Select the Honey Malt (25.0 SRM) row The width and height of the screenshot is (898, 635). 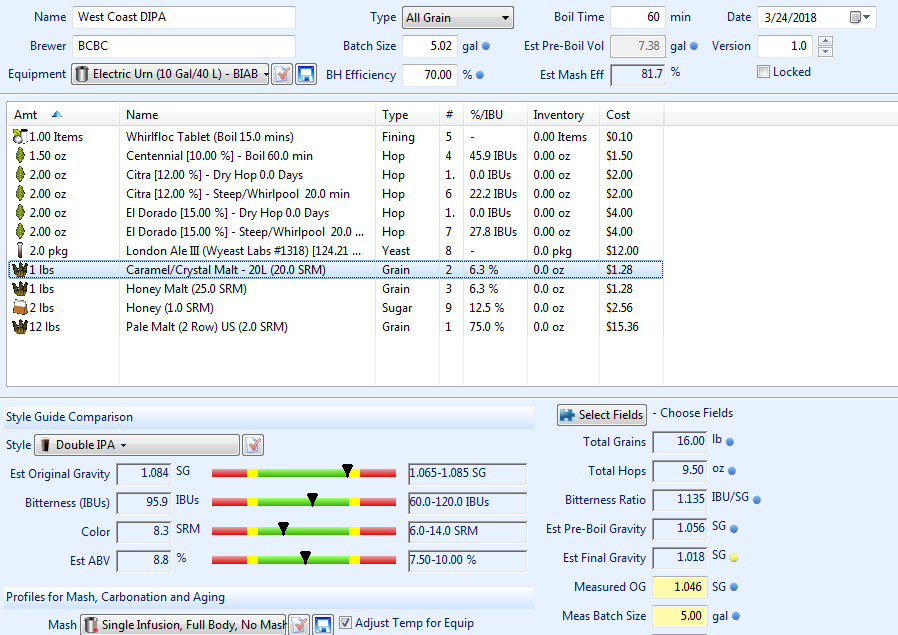click(x=336, y=289)
